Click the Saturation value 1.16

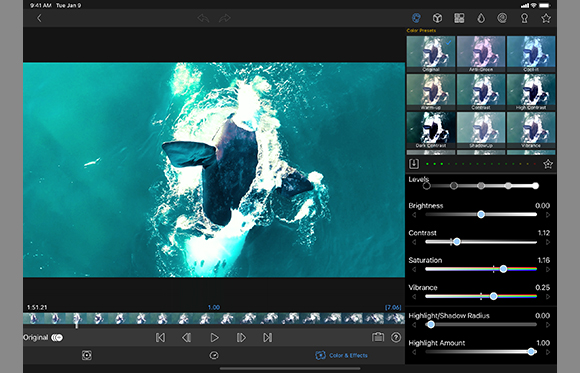click(x=543, y=260)
